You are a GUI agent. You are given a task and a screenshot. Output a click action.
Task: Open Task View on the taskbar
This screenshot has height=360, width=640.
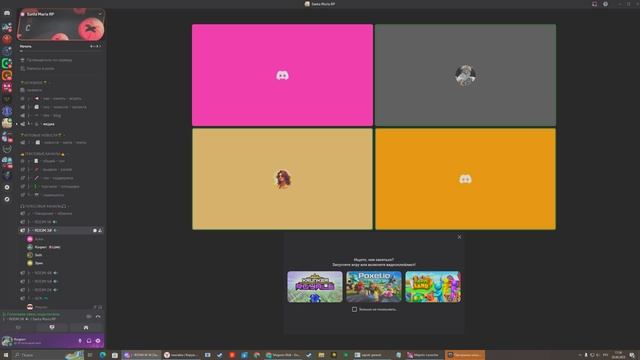click(90, 355)
